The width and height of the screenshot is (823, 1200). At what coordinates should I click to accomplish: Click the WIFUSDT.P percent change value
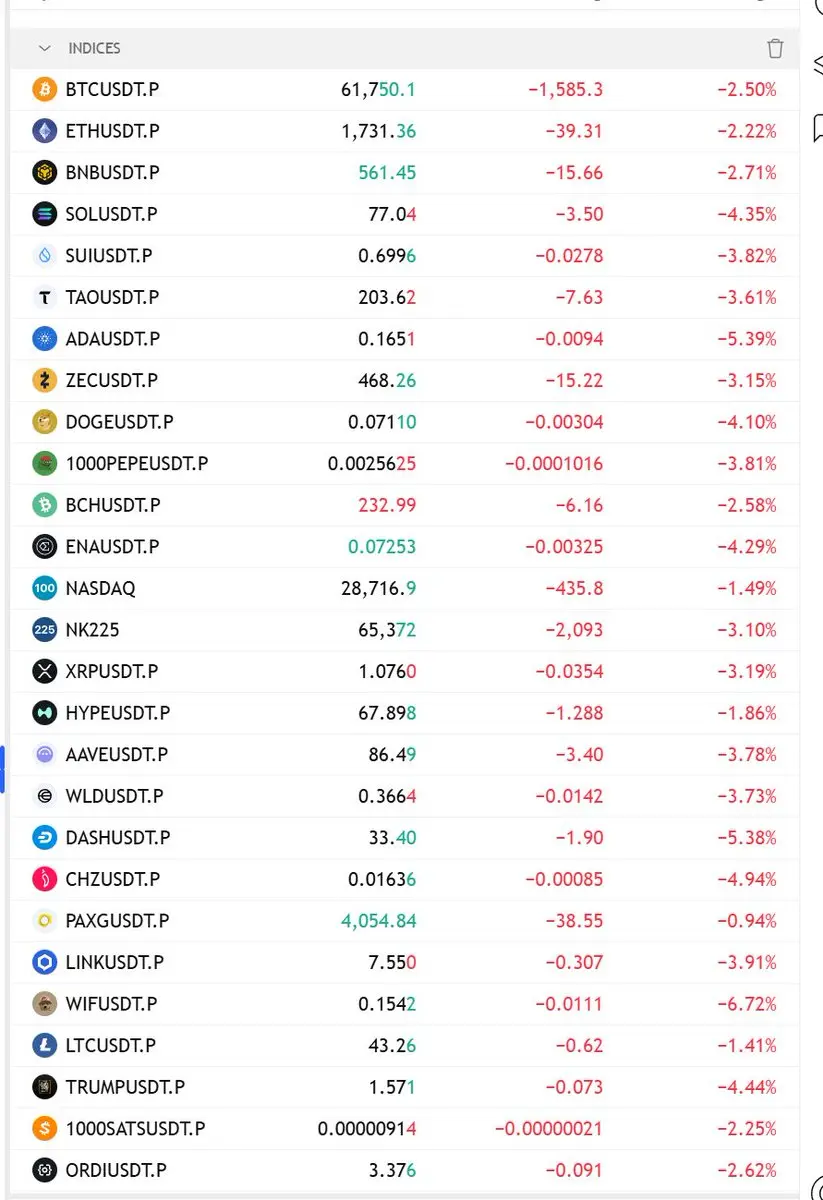[x=747, y=1004]
